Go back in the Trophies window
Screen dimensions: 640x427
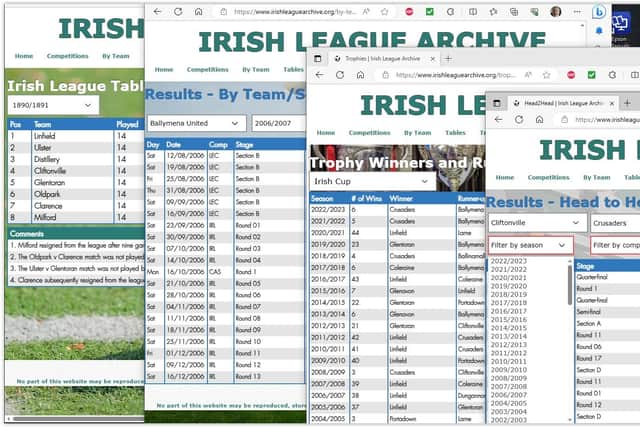click(x=320, y=75)
